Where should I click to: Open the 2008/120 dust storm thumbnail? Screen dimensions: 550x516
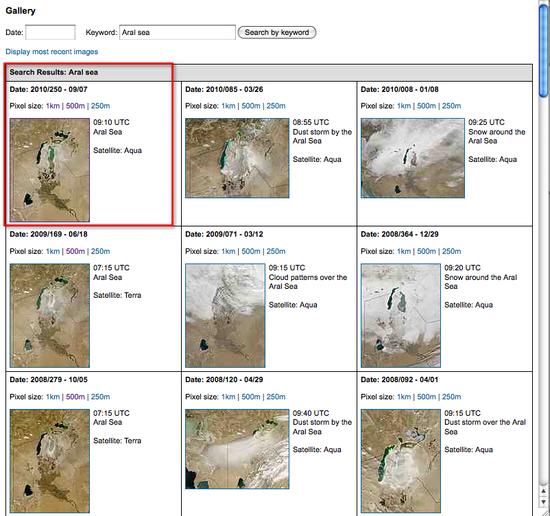[237, 449]
